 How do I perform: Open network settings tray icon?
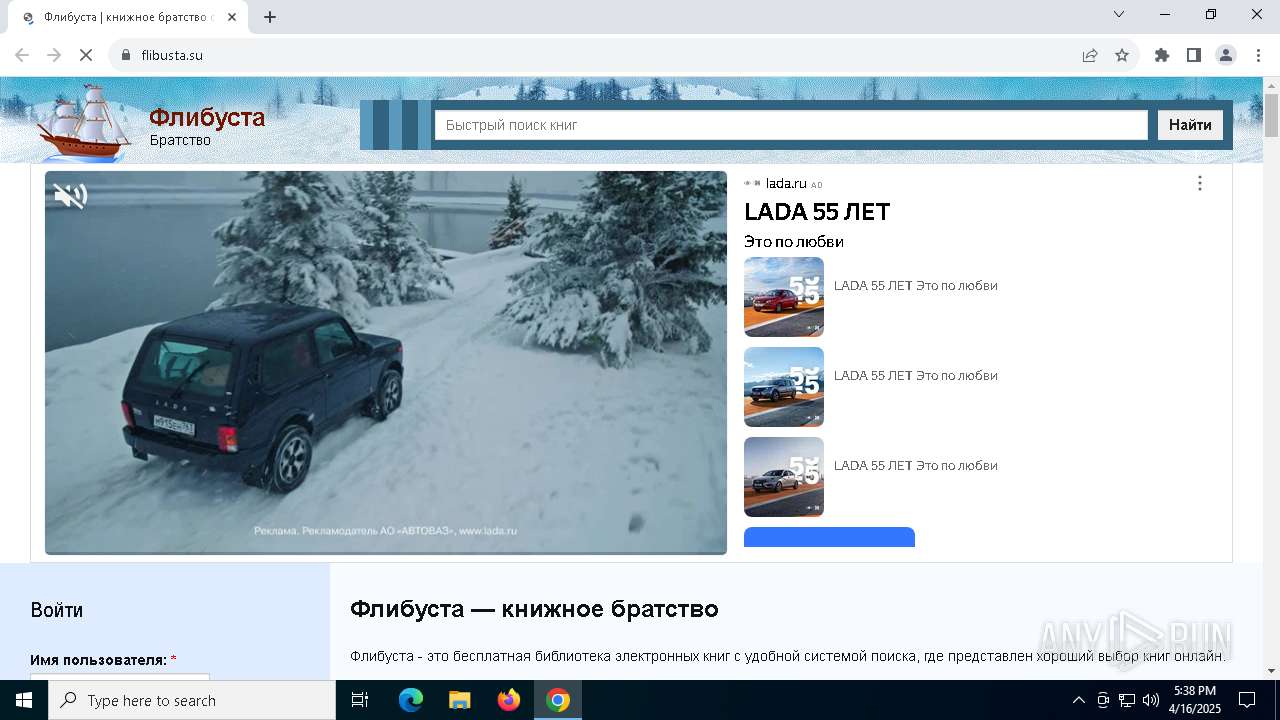1127,700
